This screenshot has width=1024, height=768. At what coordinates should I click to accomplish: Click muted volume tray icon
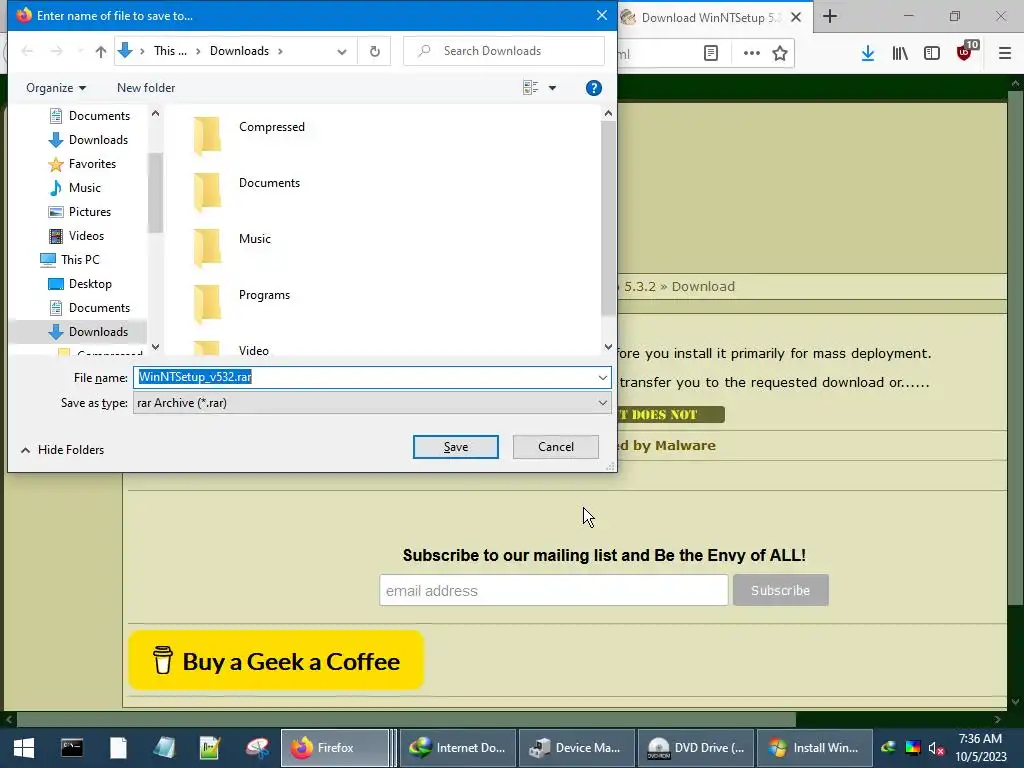point(936,748)
